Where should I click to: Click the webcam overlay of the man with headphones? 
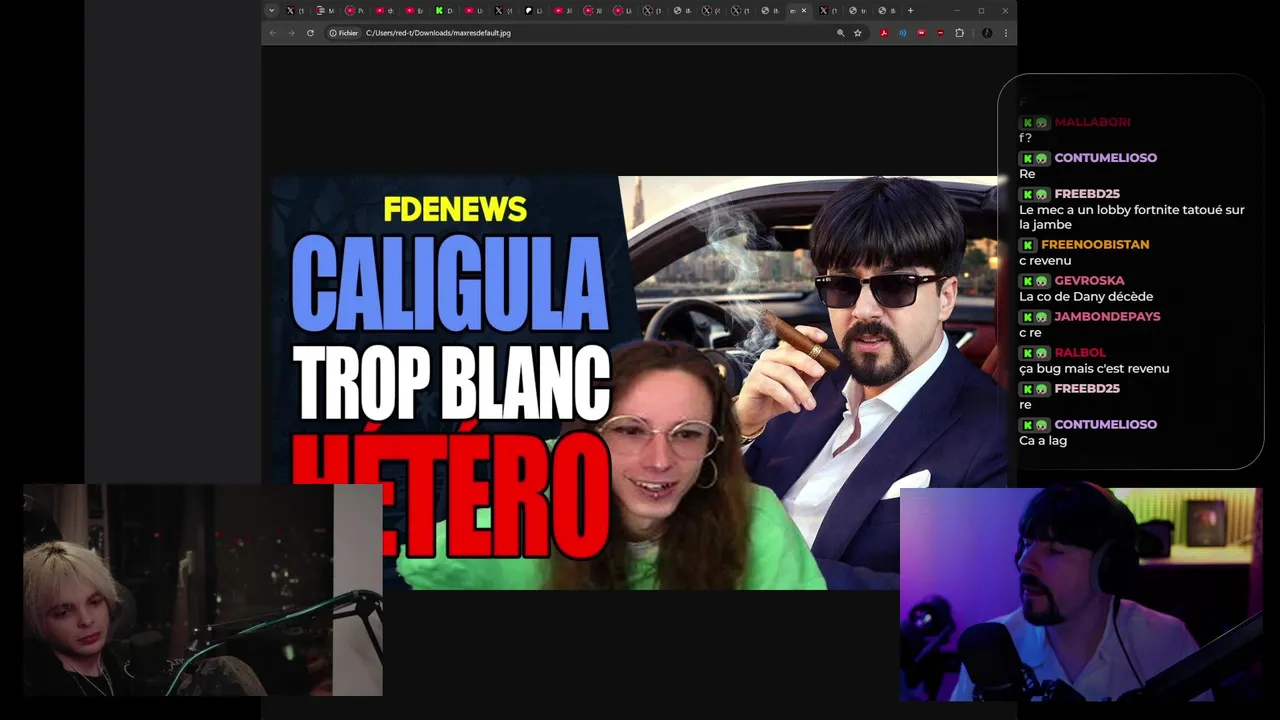pyautogui.click(x=1081, y=594)
